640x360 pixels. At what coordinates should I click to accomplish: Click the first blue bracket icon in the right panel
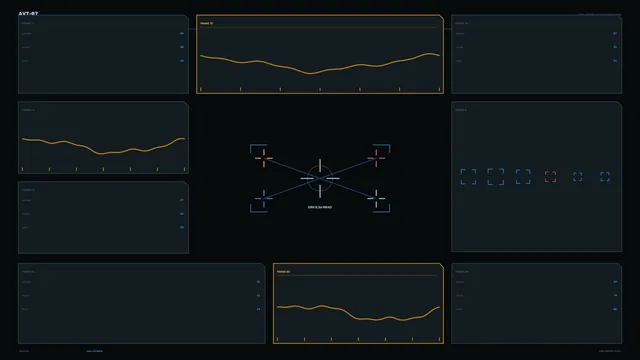pyautogui.click(x=468, y=177)
